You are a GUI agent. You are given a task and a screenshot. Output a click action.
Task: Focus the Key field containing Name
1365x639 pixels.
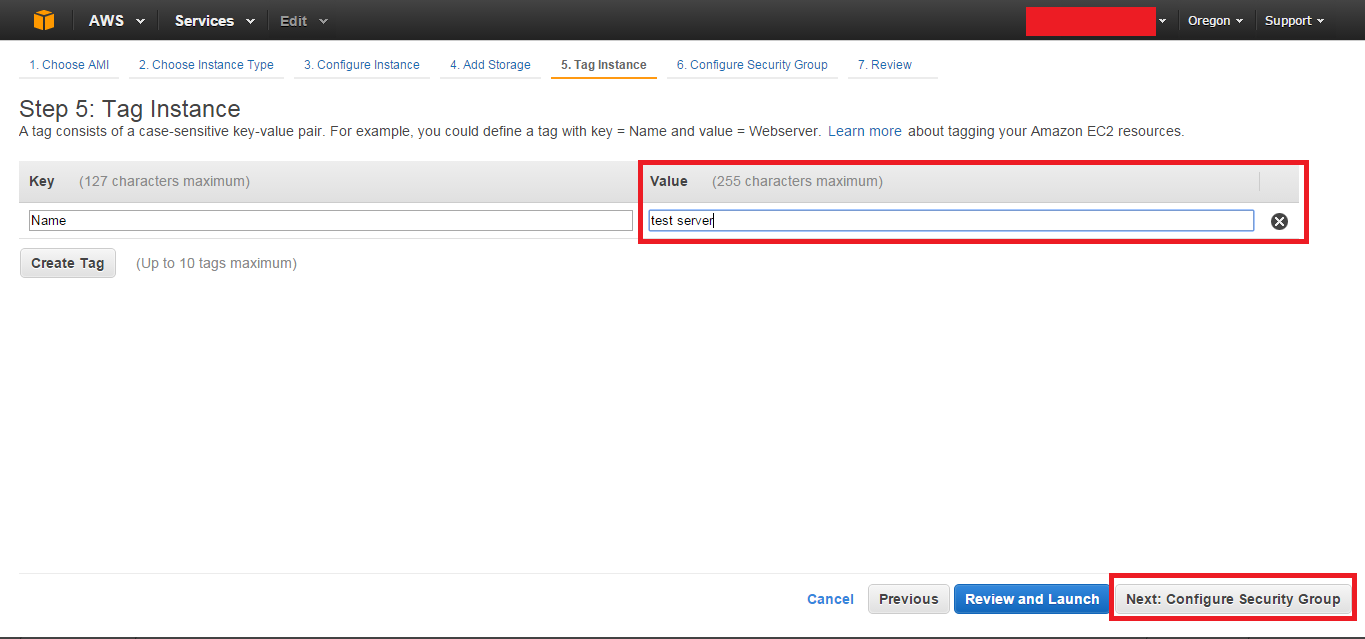pyautogui.click(x=331, y=220)
